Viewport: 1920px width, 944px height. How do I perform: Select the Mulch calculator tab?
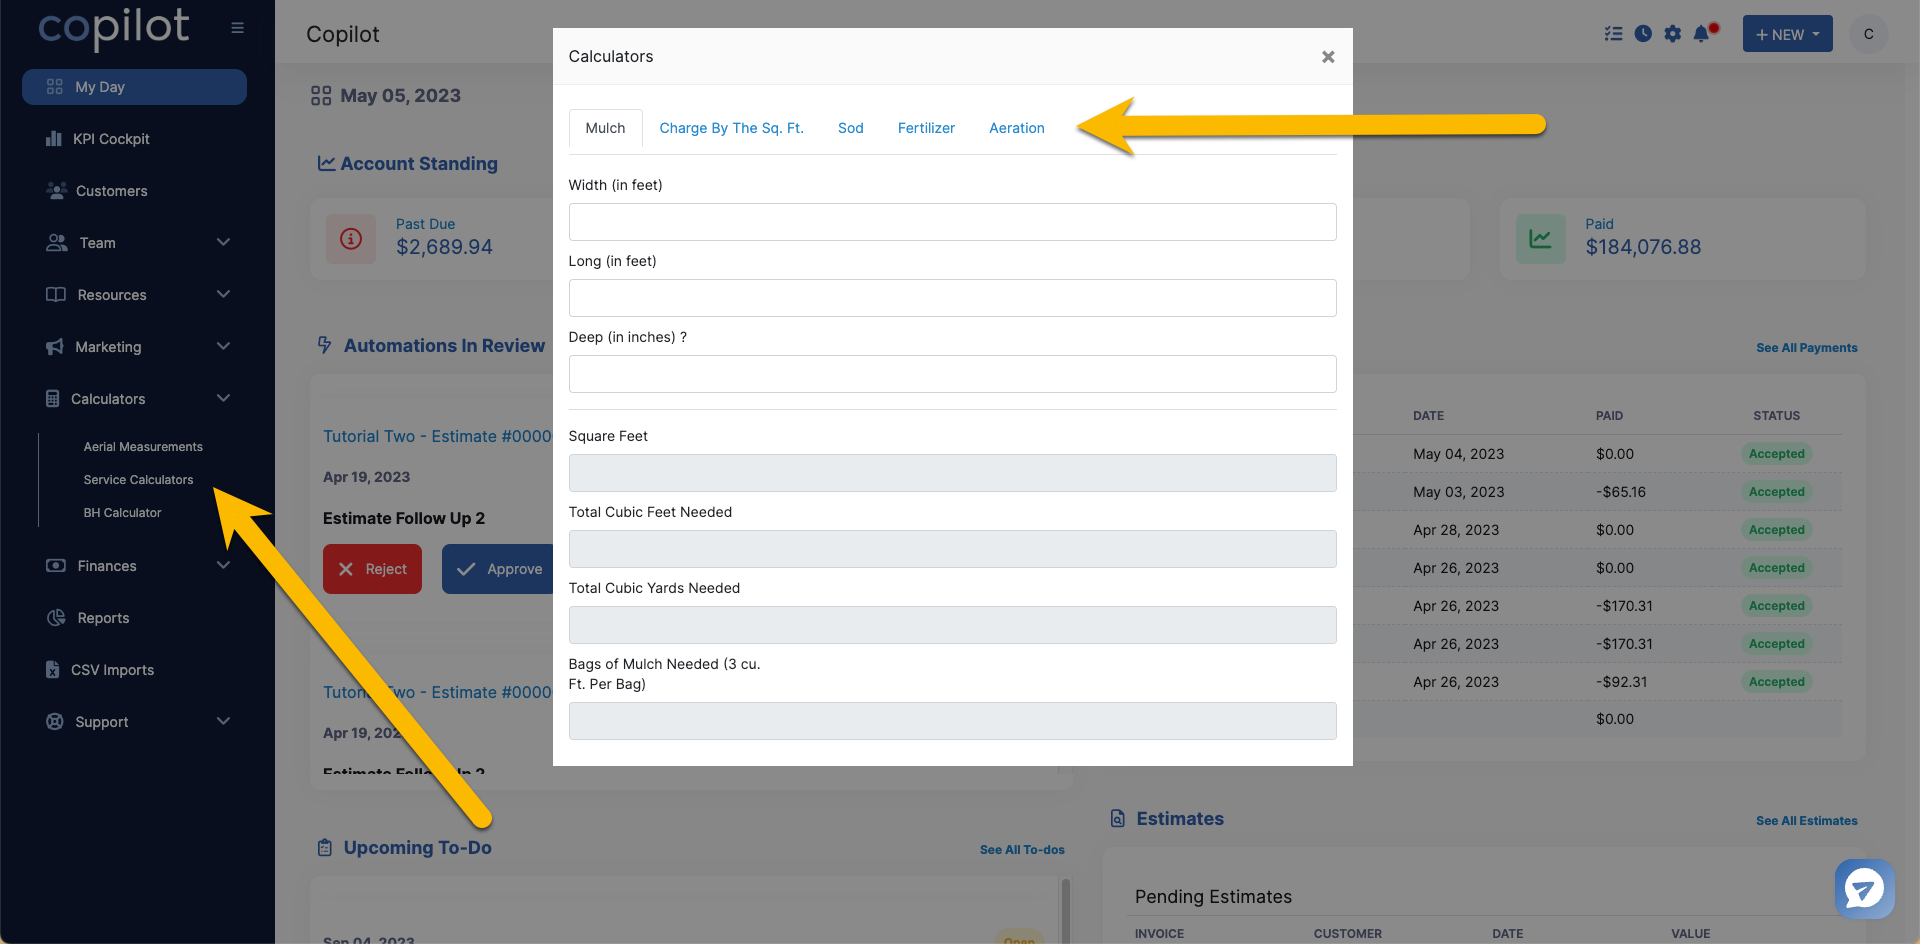click(605, 128)
